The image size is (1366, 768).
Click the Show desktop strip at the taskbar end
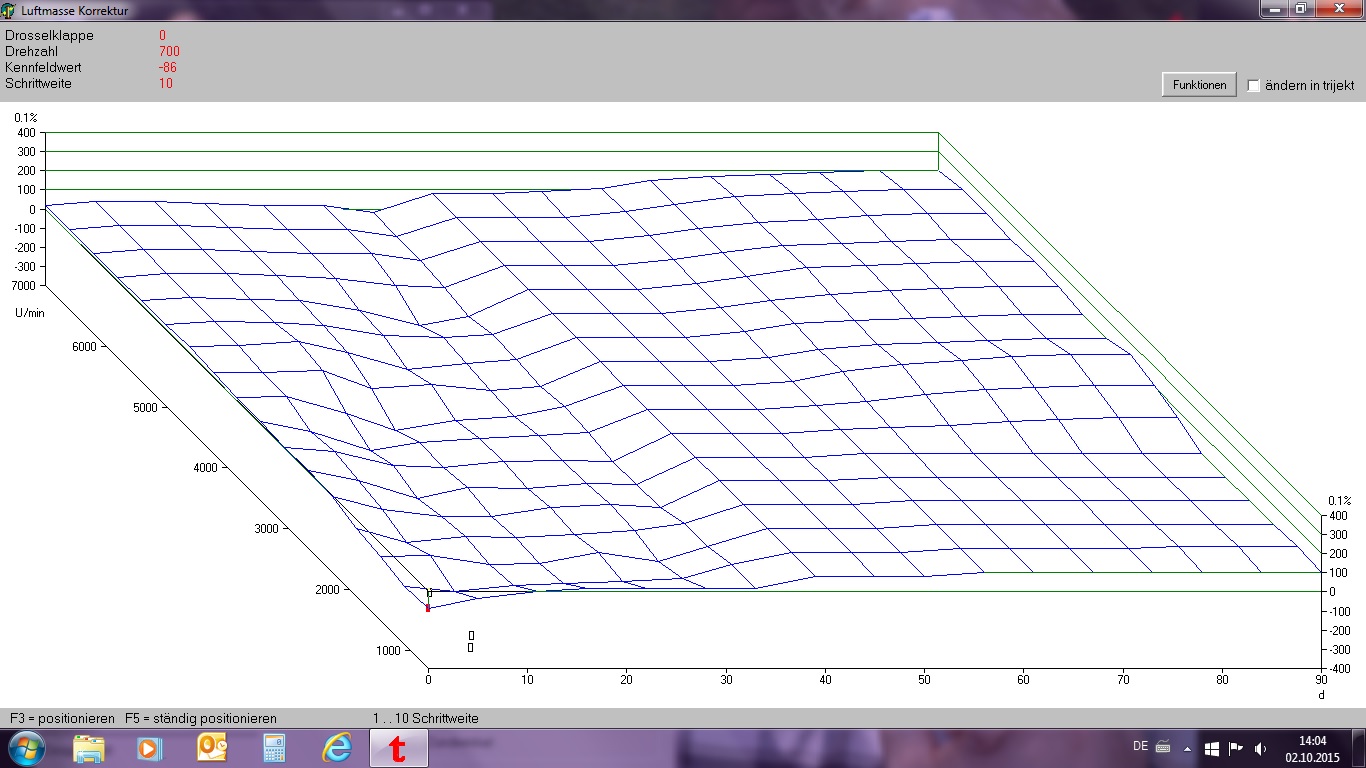coord(1360,748)
